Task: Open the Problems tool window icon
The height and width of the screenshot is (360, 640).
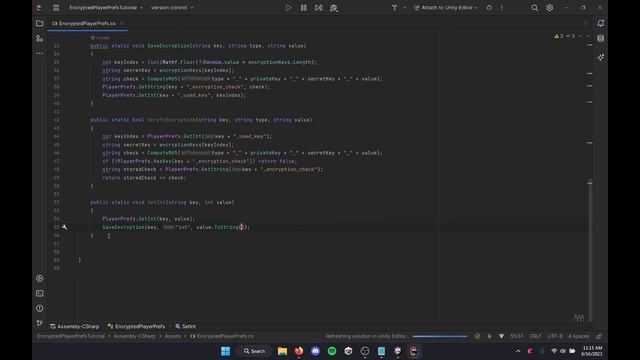Action: point(40,309)
